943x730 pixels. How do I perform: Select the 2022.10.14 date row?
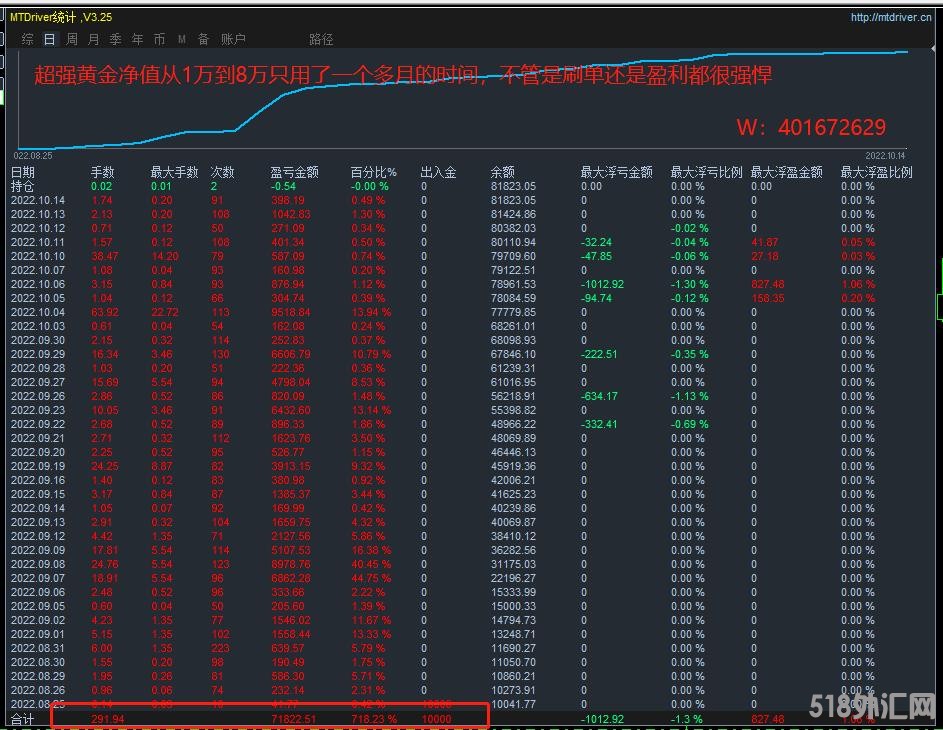pyautogui.click(x=38, y=200)
